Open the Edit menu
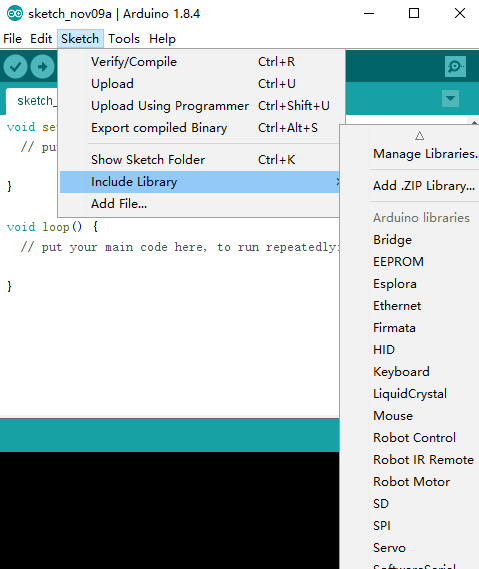 coord(41,38)
